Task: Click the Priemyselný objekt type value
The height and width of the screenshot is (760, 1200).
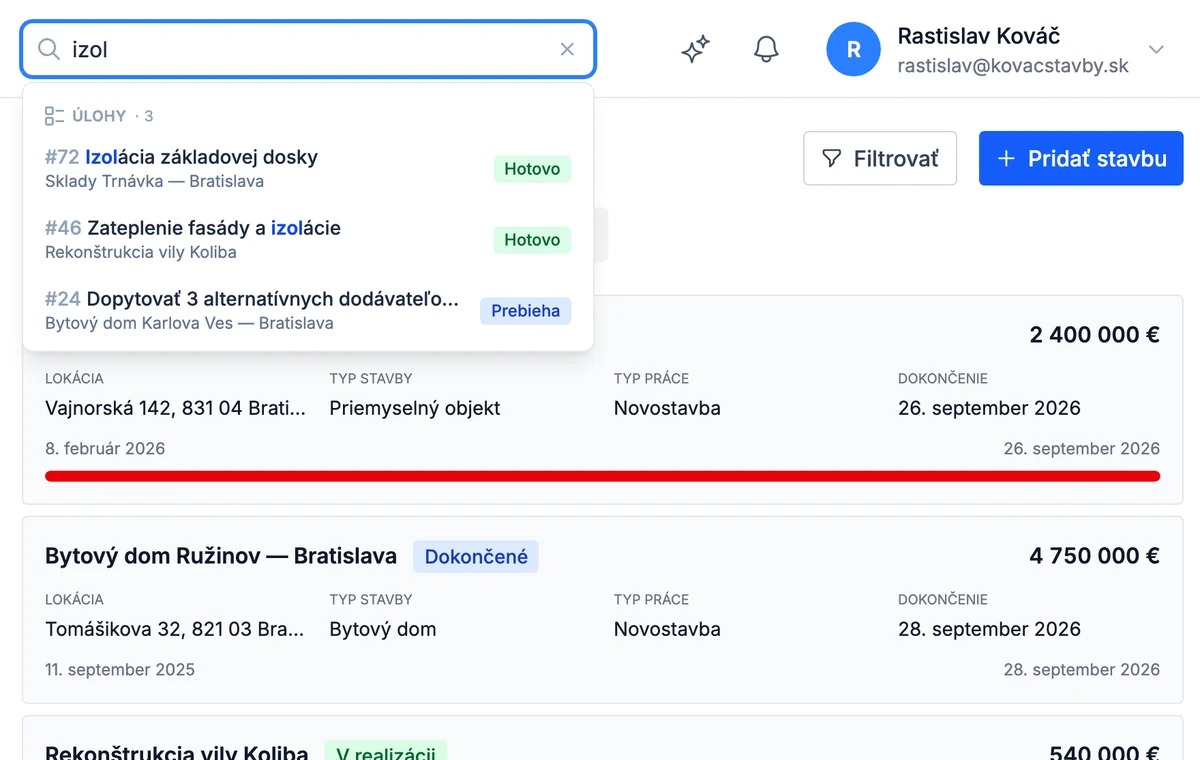Action: pos(415,408)
